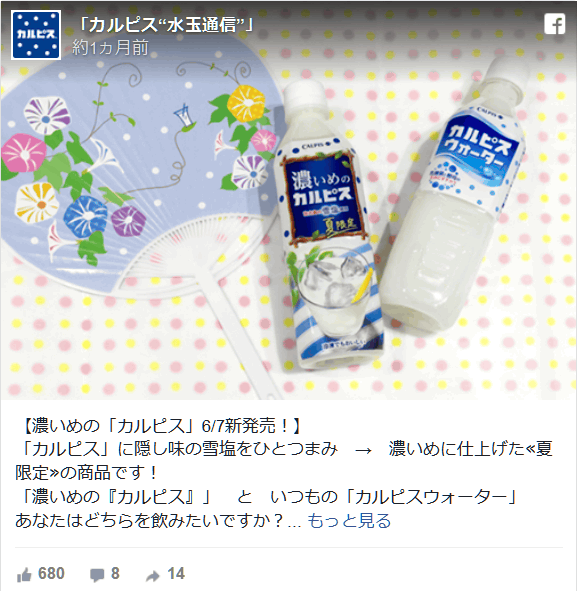Open the カルピス page profile picture
The width and height of the screenshot is (577, 592).
coord(36,35)
